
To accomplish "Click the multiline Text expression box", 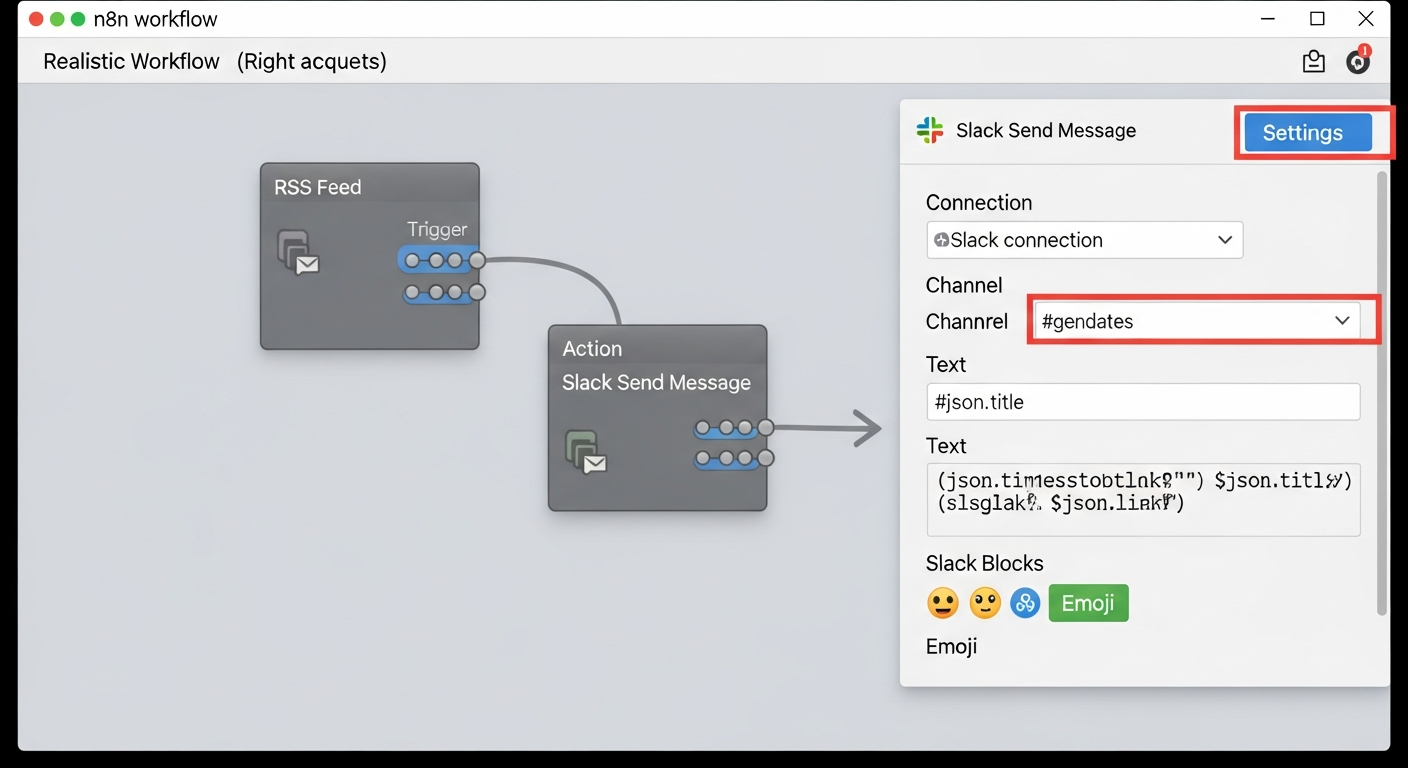I will point(1143,499).
